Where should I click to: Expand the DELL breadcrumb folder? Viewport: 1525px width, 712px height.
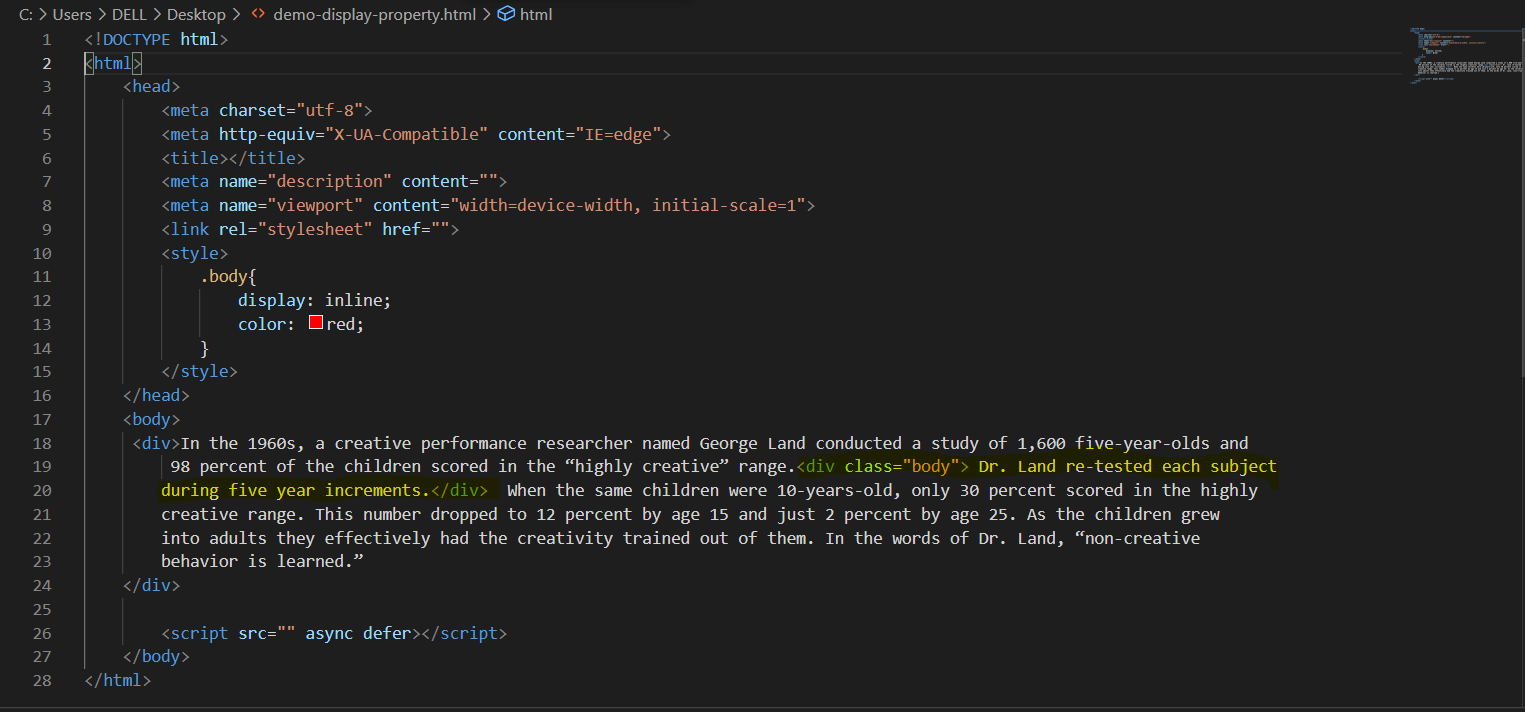(129, 14)
